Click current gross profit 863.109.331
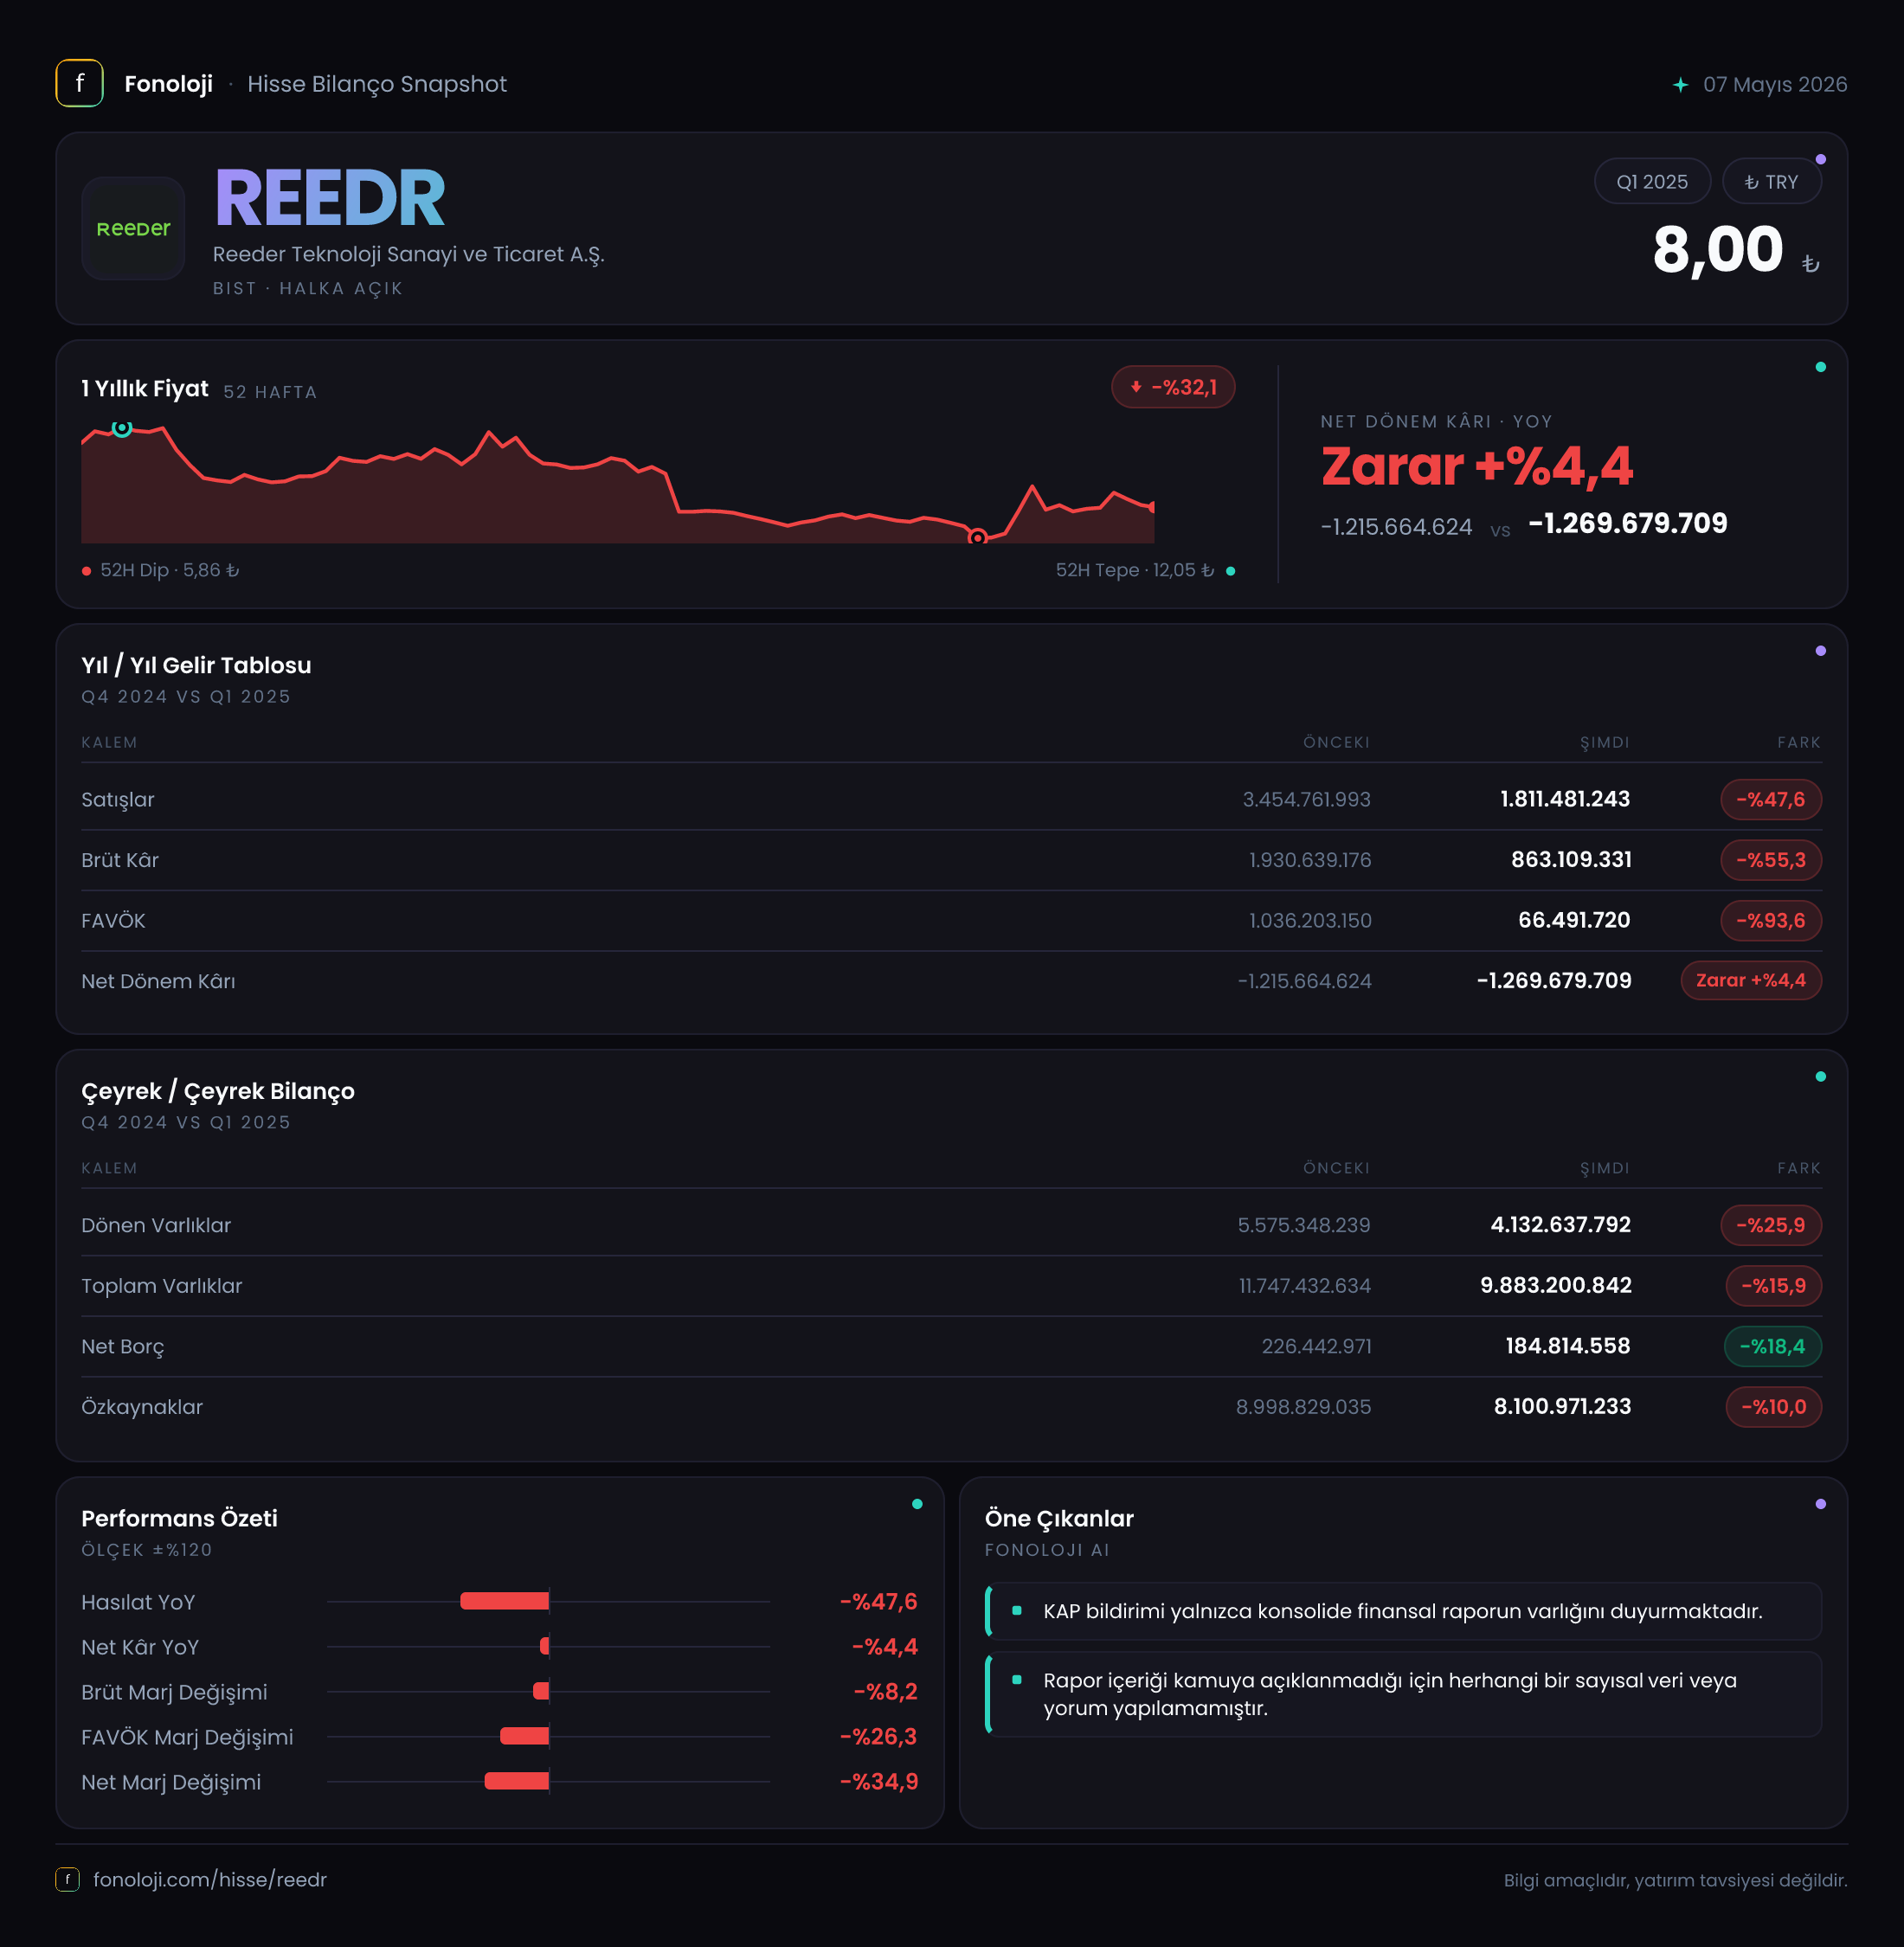 point(1571,860)
